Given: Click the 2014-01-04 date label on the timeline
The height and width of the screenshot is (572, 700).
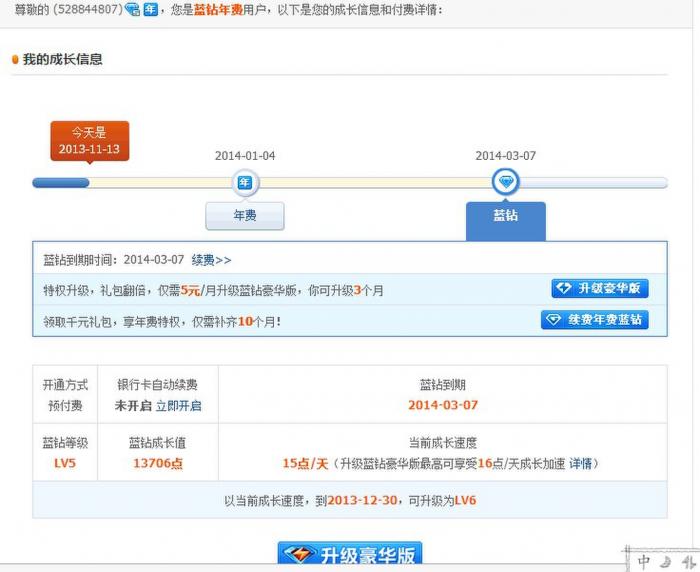Looking at the screenshot, I should coord(245,156).
